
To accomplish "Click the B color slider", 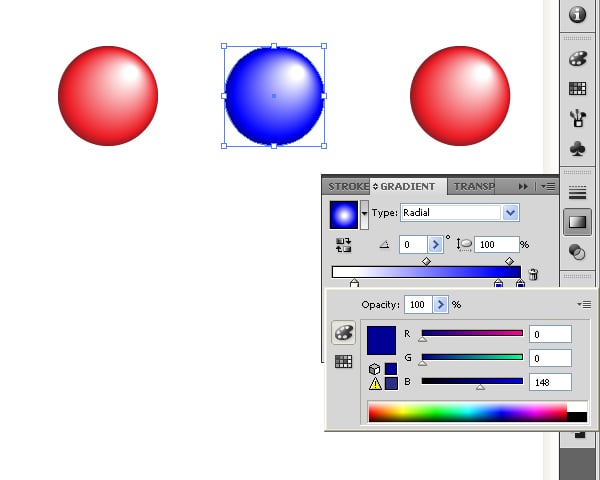I will 472,381.
